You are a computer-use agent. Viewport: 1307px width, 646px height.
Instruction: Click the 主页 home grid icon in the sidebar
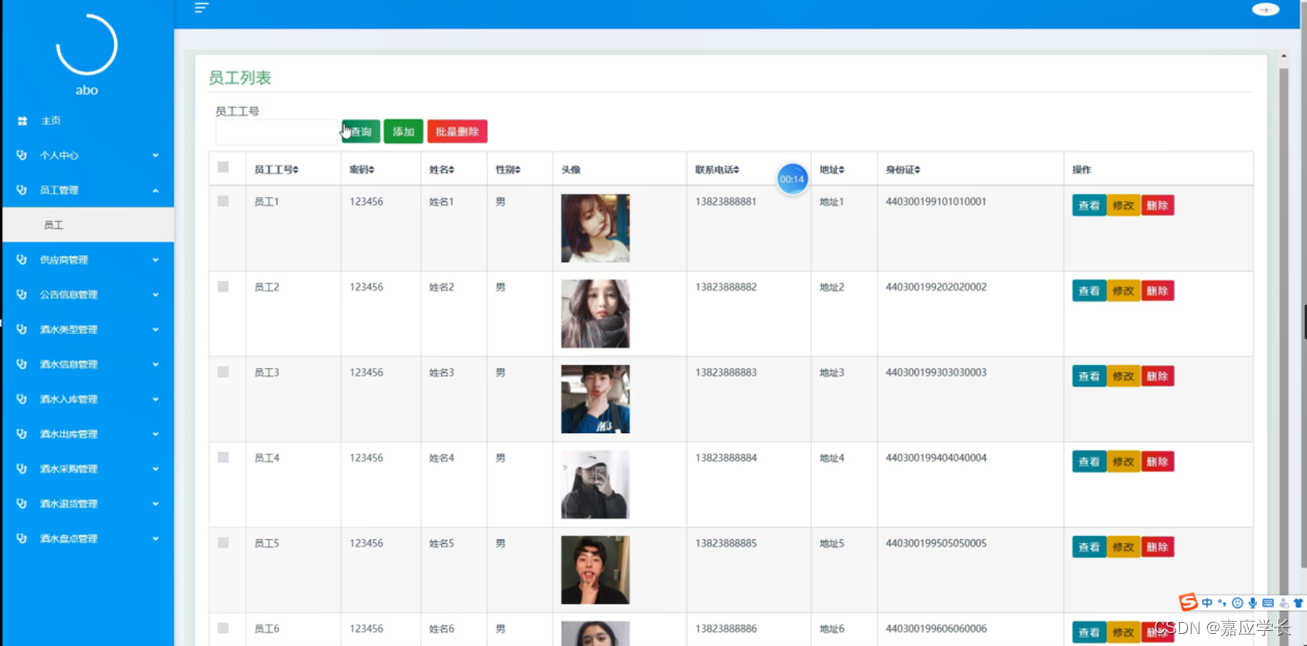click(22, 121)
